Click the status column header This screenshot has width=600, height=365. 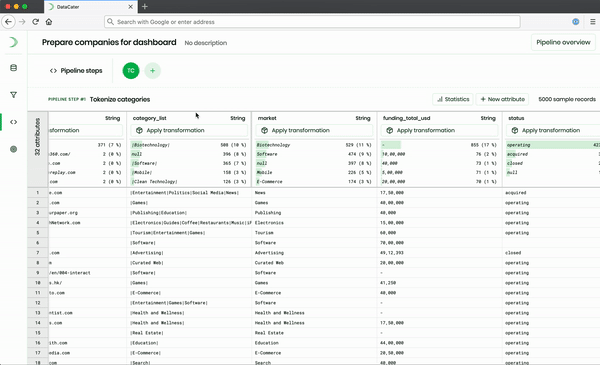tap(516, 118)
